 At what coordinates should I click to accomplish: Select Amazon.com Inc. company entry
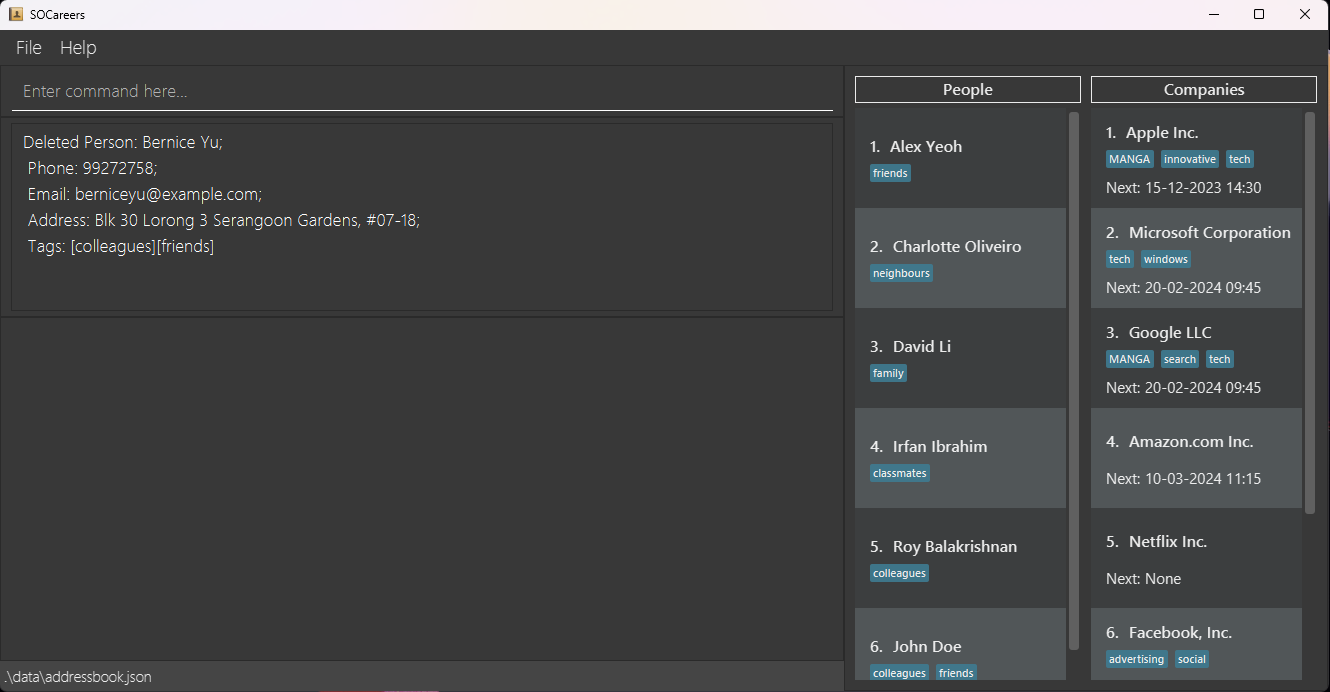click(x=1196, y=458)
